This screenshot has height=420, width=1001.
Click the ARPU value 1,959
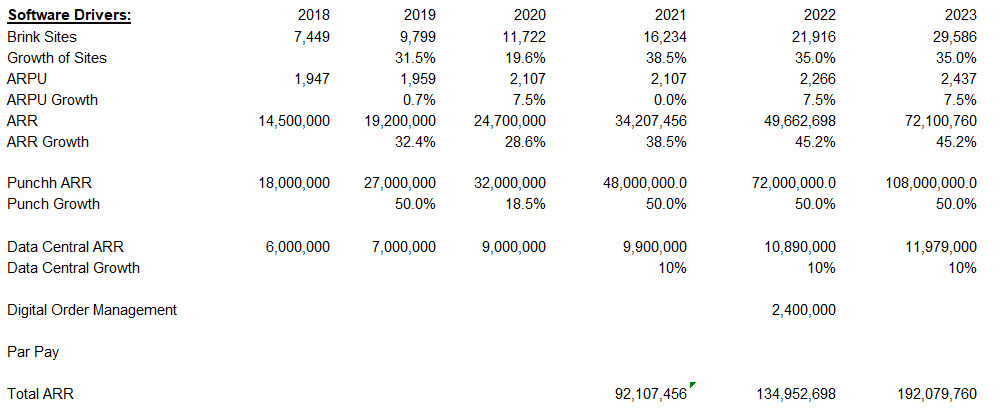click(418, 79)
